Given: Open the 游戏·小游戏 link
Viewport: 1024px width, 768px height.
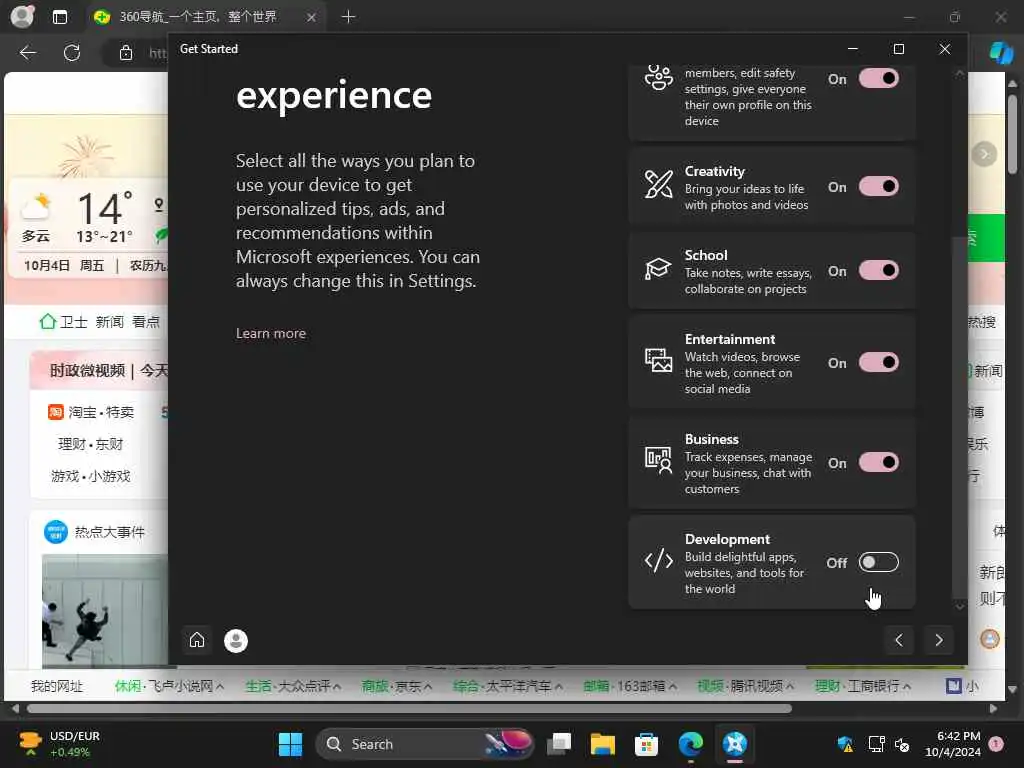Looking at the screenshot, I should click(x=91, y=476).
